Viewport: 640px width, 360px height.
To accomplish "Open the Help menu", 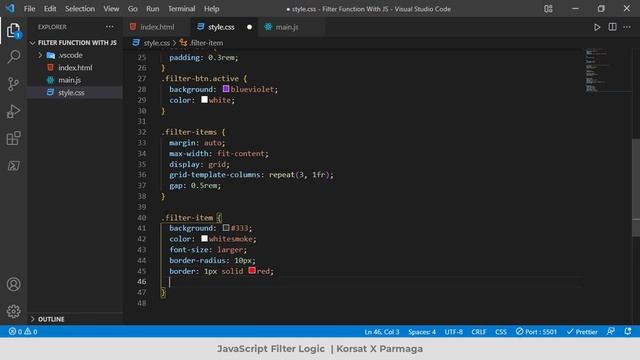I will click(211, 9).
